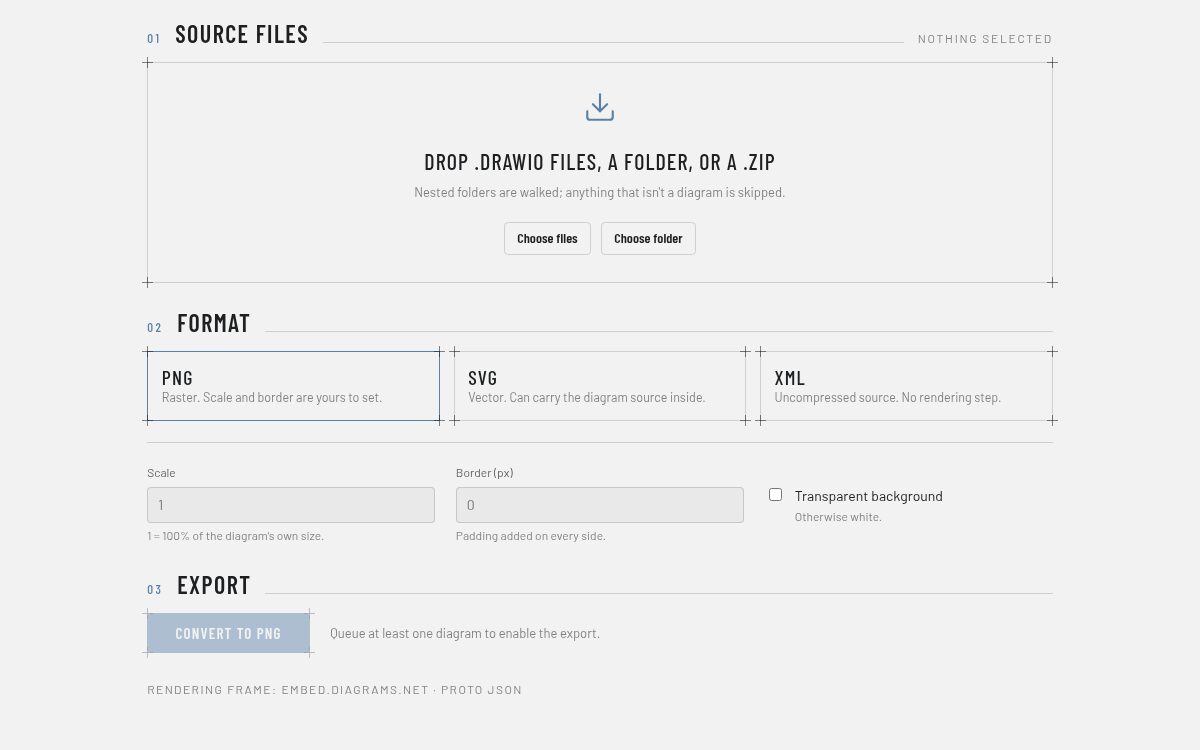This screenshot has height=750, width=1200.
Task: Enable the Transparent background checkbox
Action: pos(775,495)
